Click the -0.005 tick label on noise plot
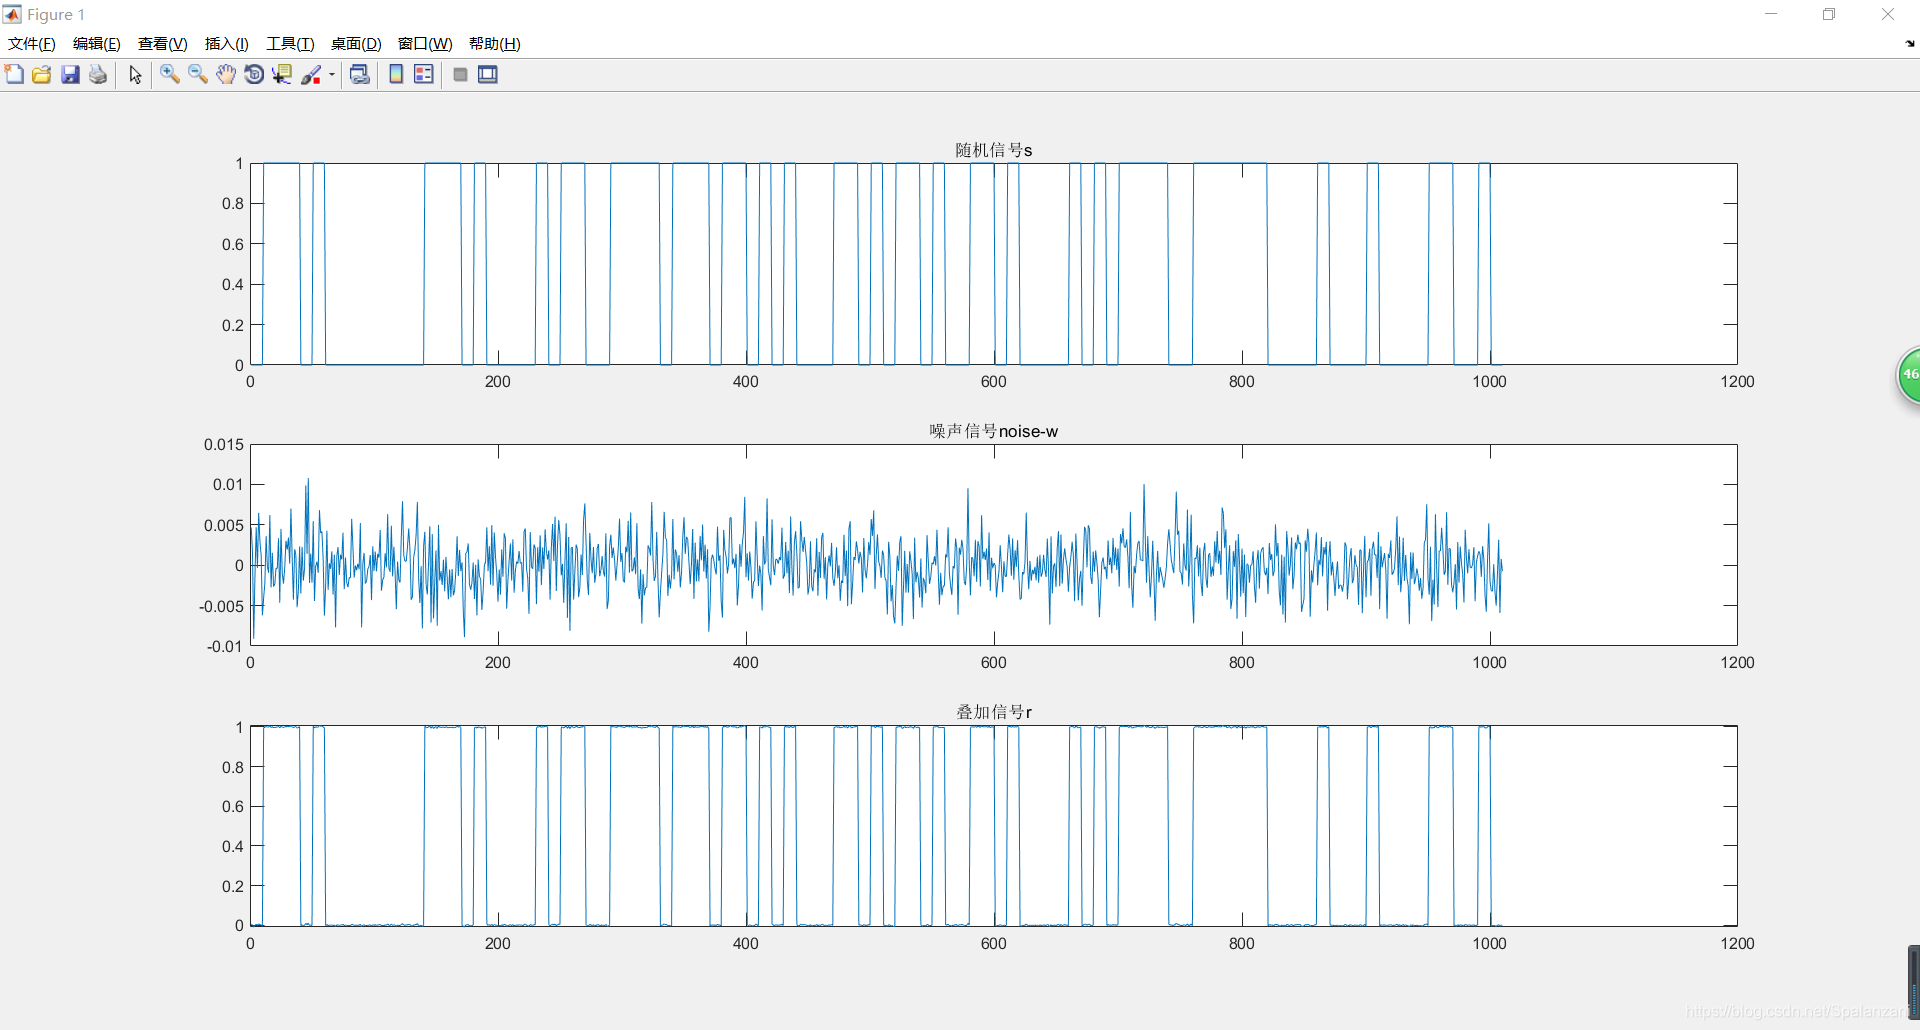1920x1030 pixels. [x=222, y=607]
